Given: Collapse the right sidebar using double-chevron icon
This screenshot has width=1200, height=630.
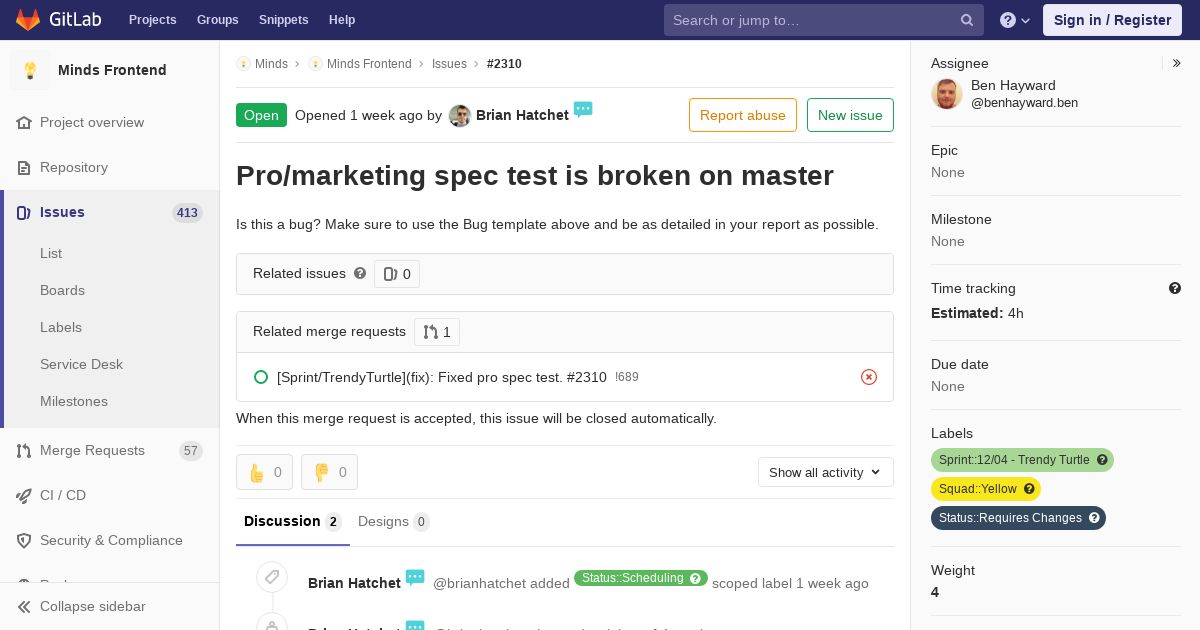Looking at the screenshot, I should pyautogui.click(x=1177, y=63).
